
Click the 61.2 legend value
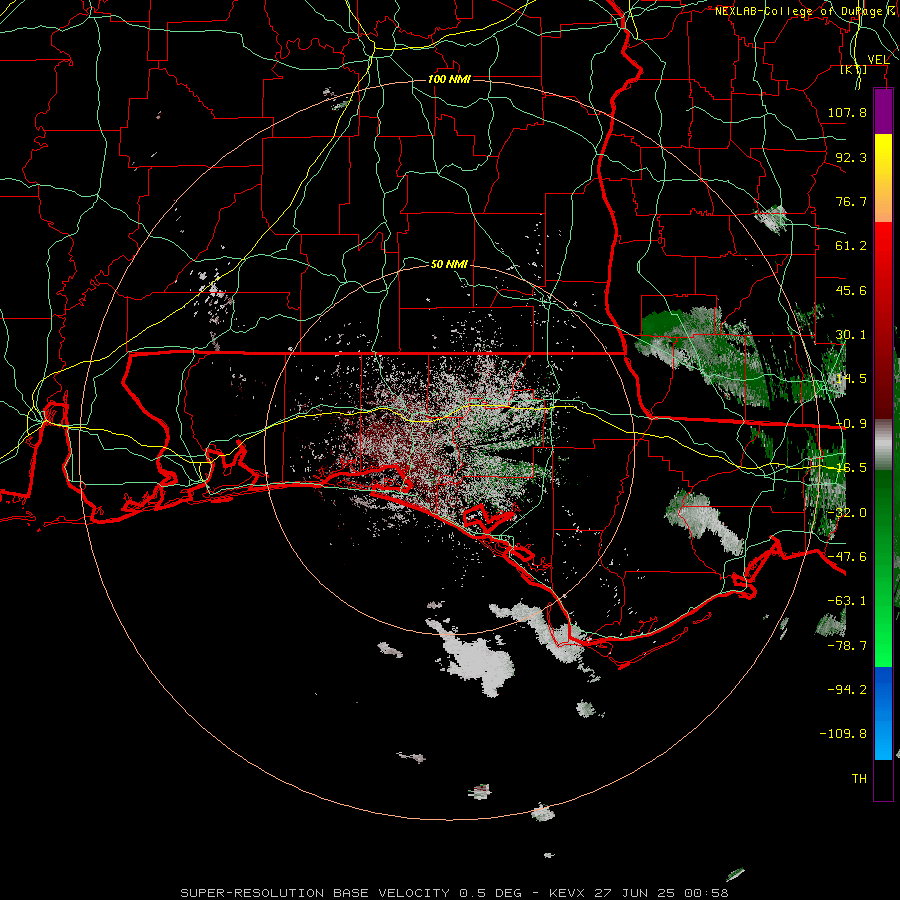tap(851, 246)
